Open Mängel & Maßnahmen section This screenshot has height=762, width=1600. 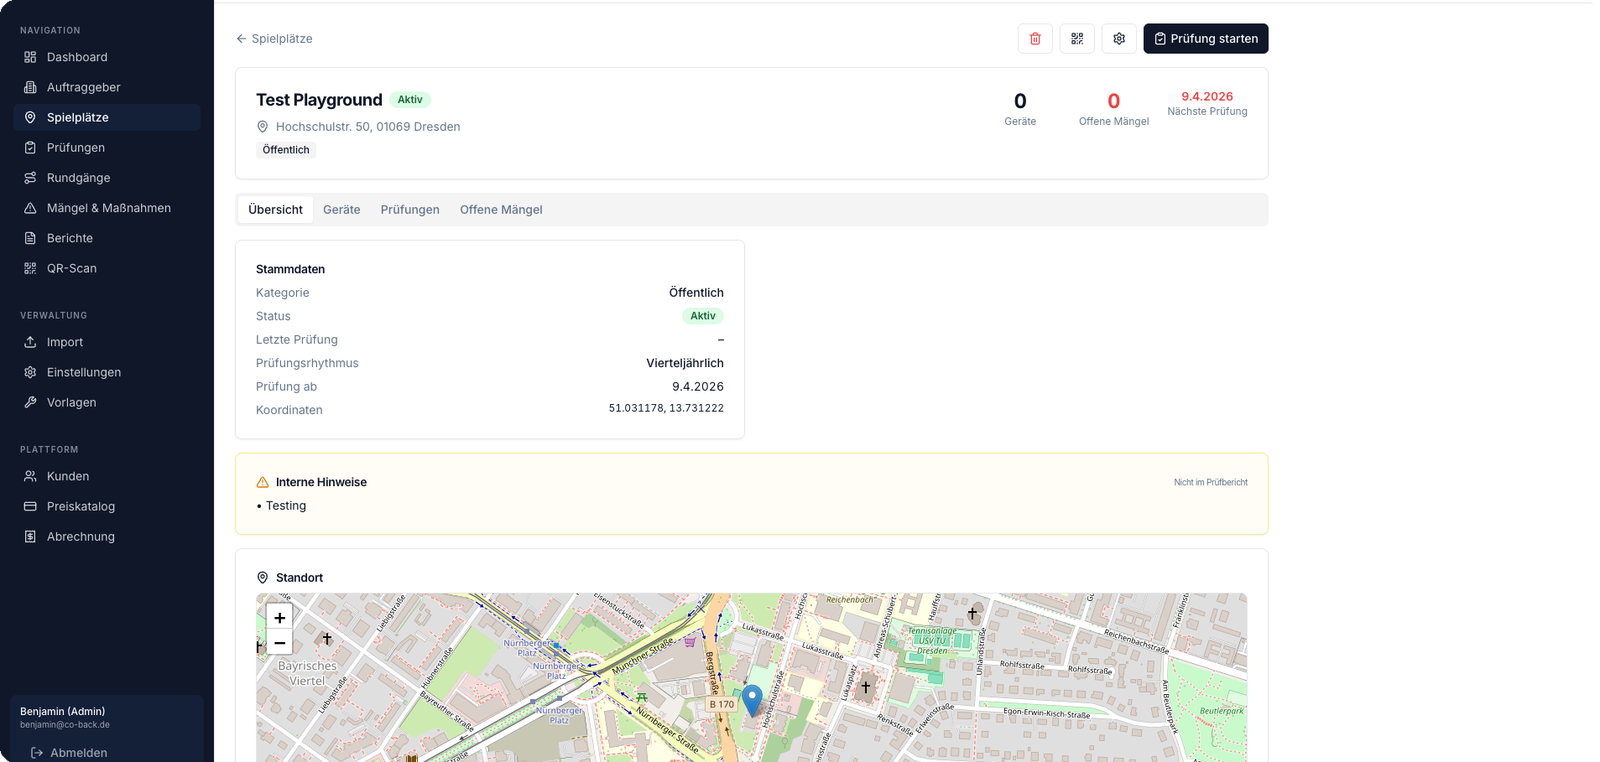tap(108, 208)
